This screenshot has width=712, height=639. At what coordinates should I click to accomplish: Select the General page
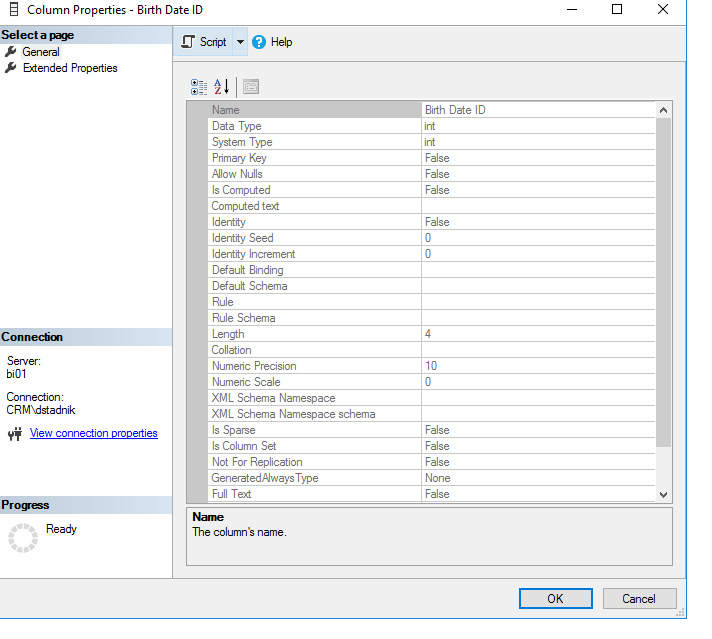coord(41,52)
